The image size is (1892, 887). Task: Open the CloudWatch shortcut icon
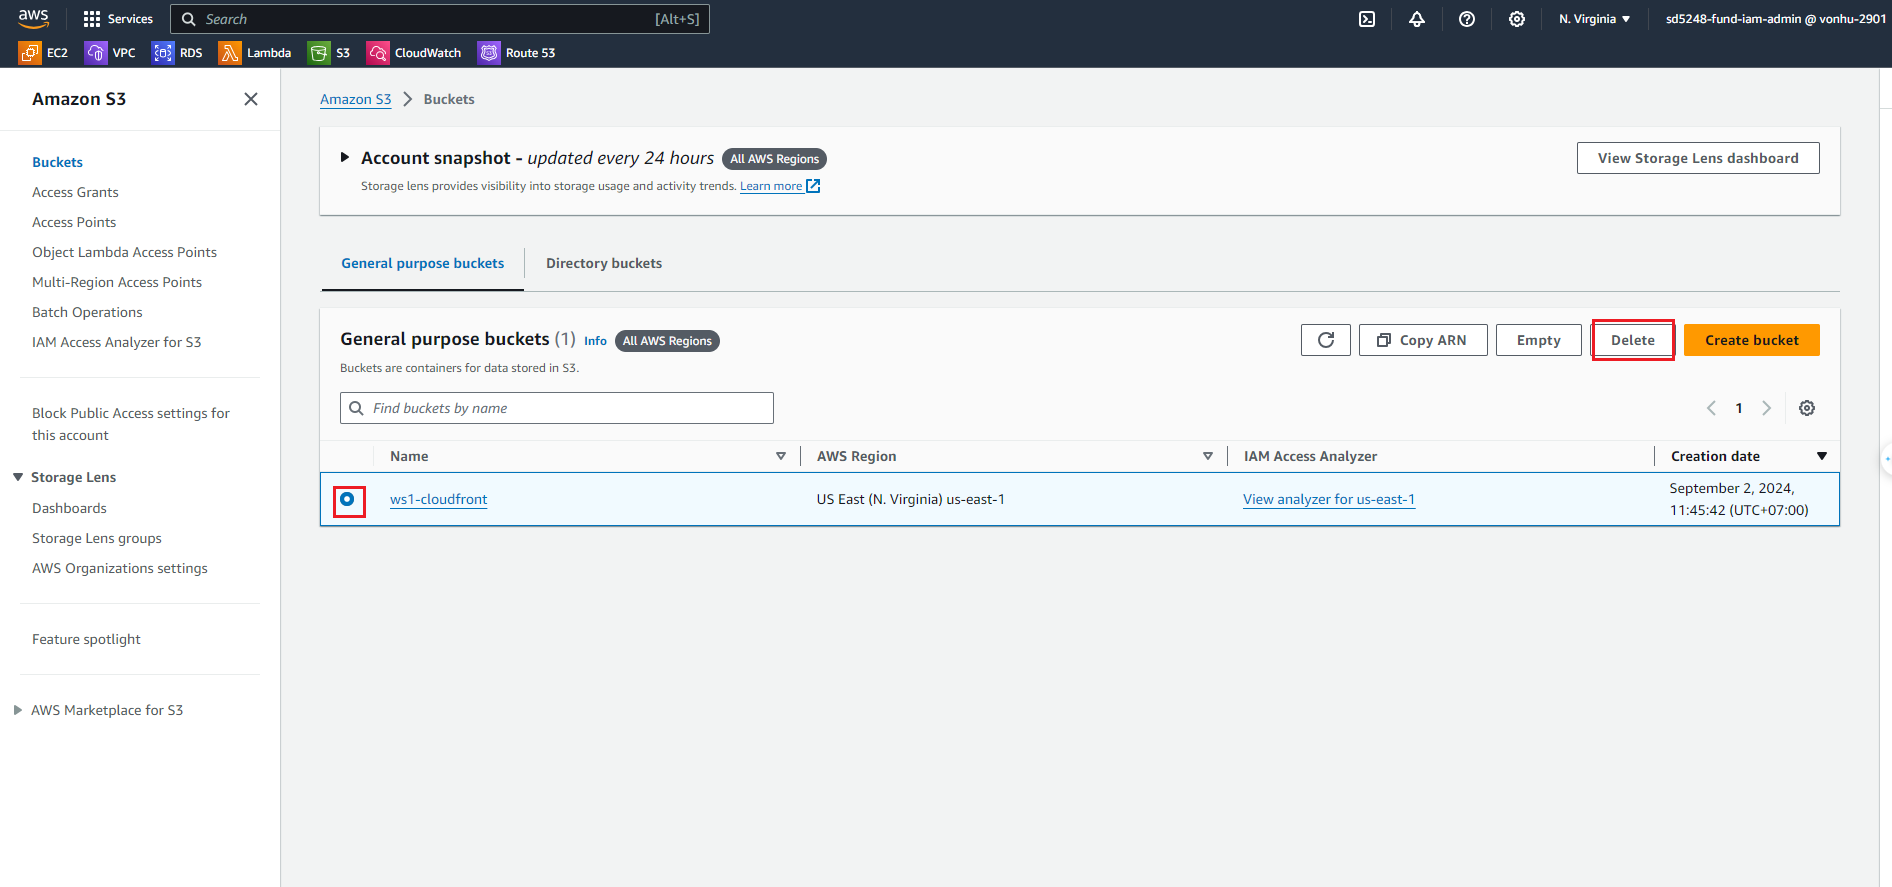tap(378, 53)
